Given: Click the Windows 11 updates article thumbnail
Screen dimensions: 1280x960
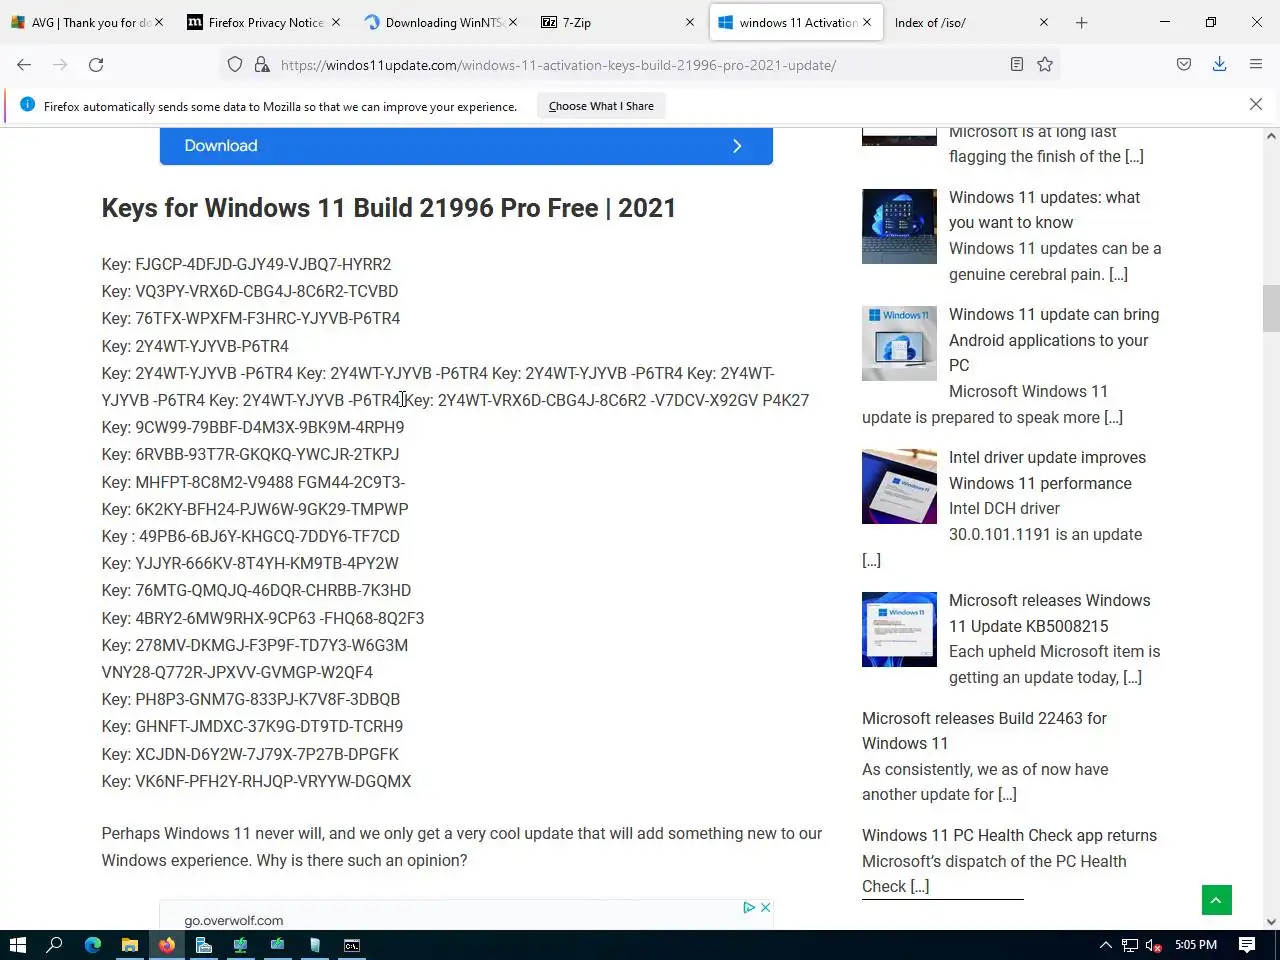Looking at the screenshot, I should click(x=899, y=226).
